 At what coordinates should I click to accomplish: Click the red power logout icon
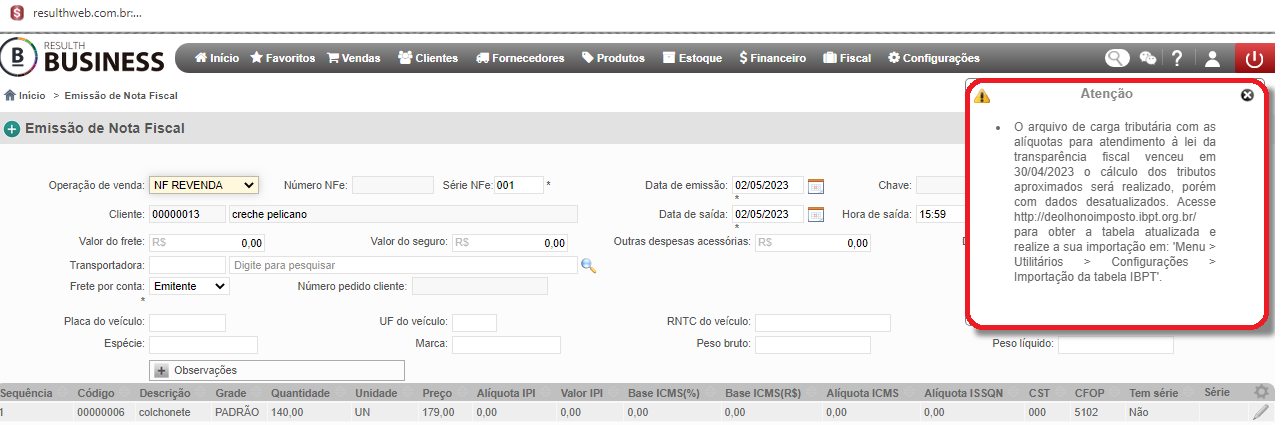1254,58
